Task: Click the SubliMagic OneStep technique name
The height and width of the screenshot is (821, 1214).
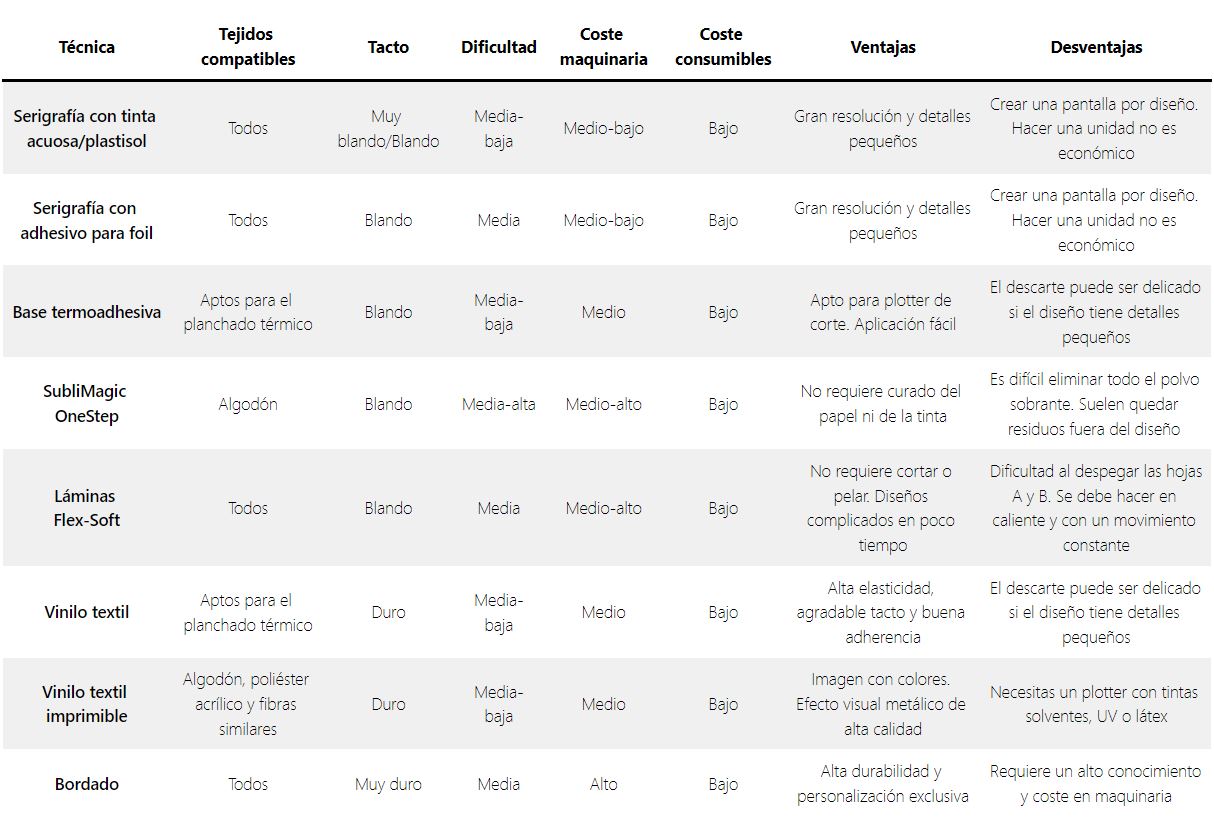Action: coord(85,403)
